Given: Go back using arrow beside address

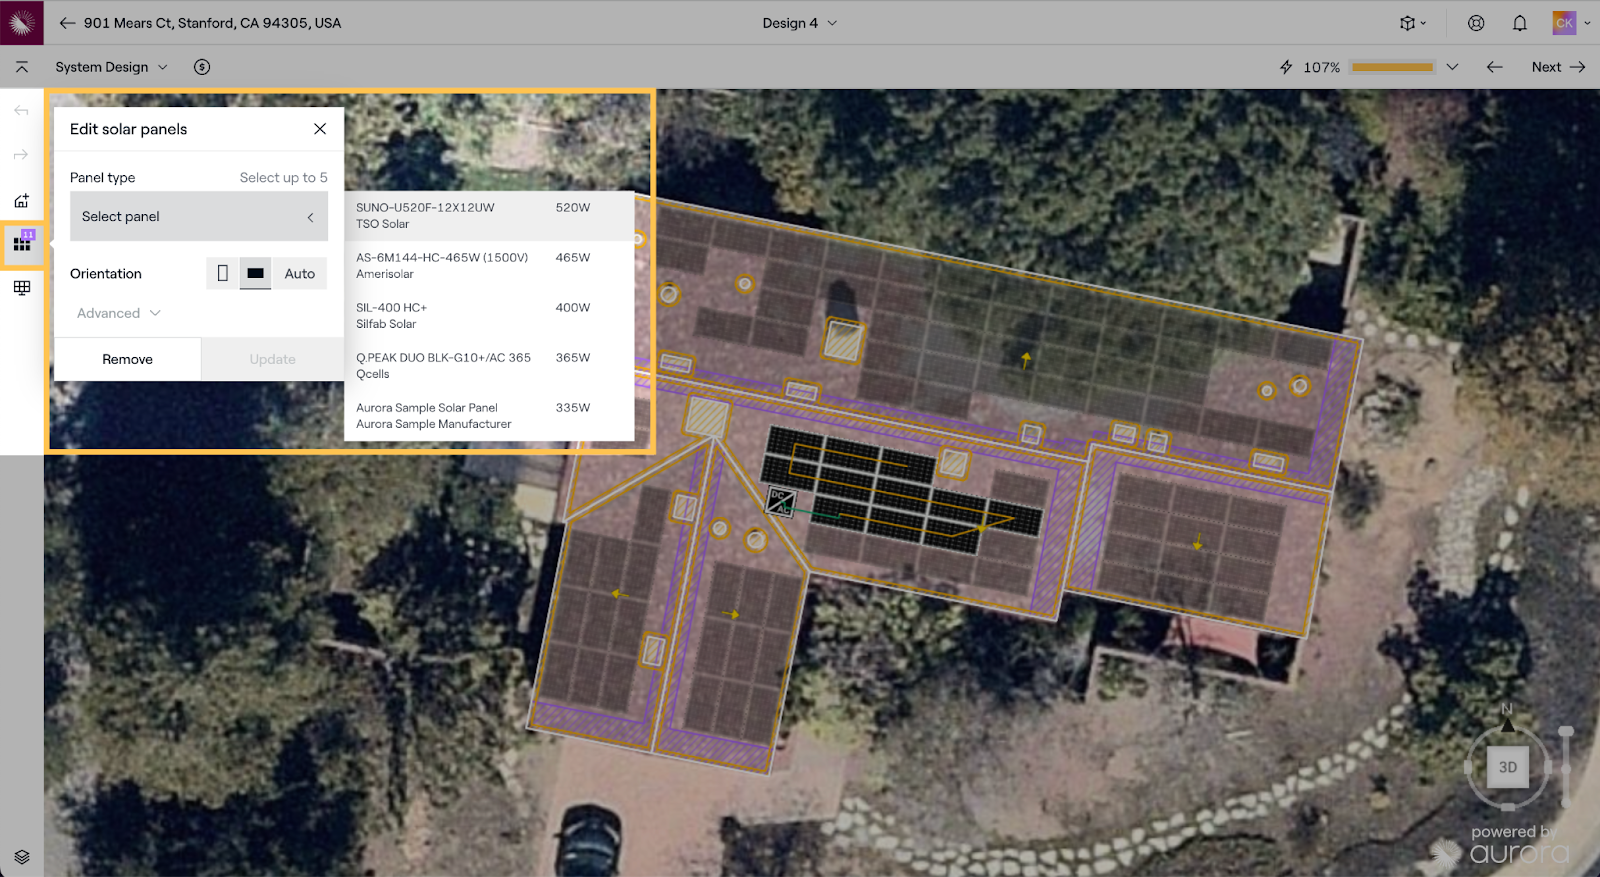Looking at the screenshot, I should coord(67,23).
